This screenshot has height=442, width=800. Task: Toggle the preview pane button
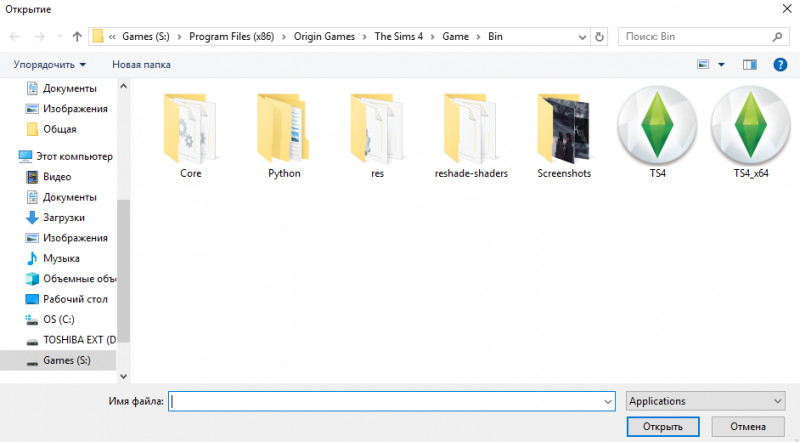coord(749,65)
